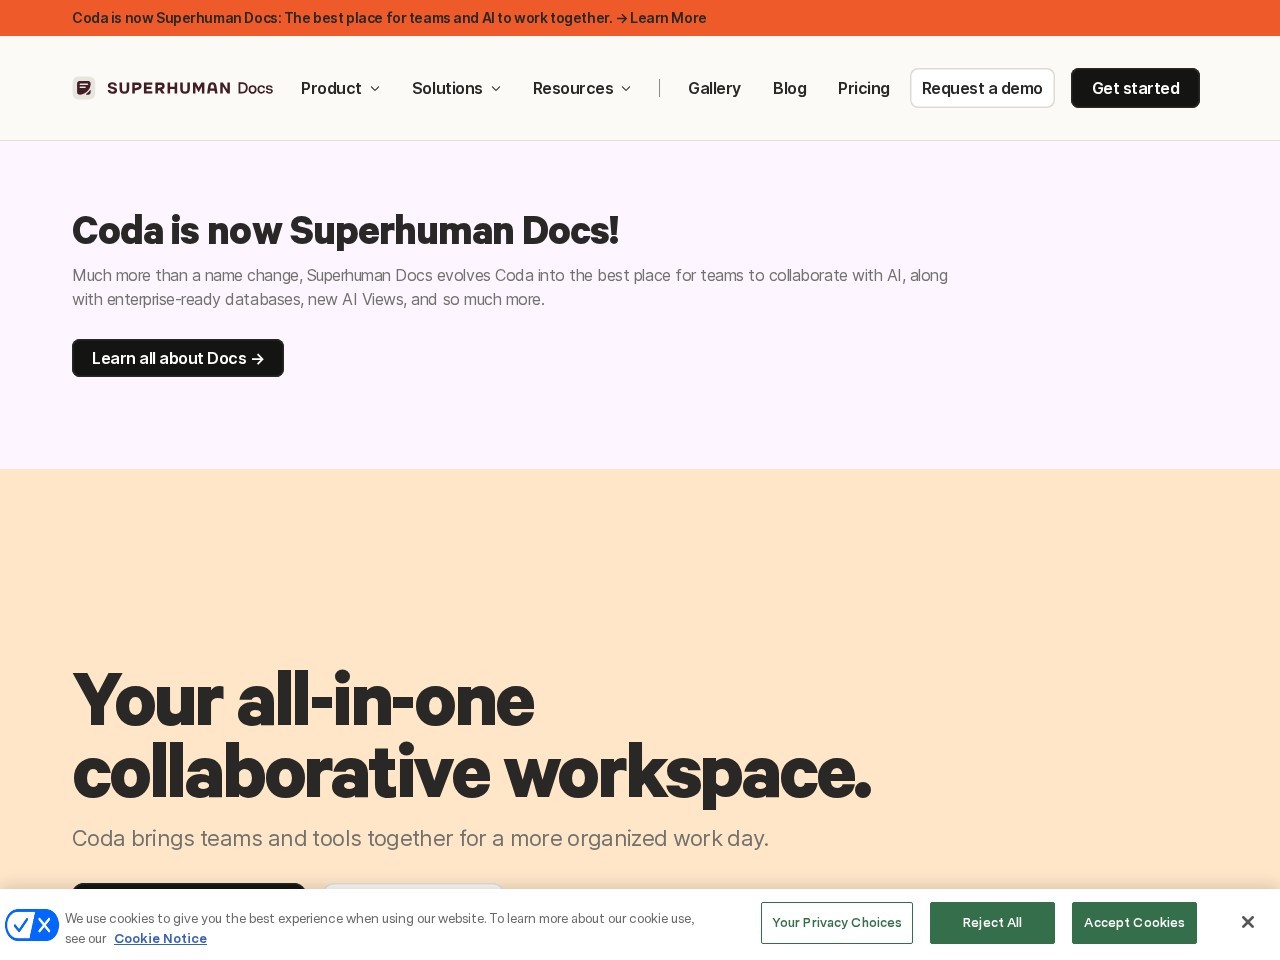Screen dimensions: 1280x960
Task: Click the heading 'Coda is now Superhuman Docs!'
Action: point(345,230)
